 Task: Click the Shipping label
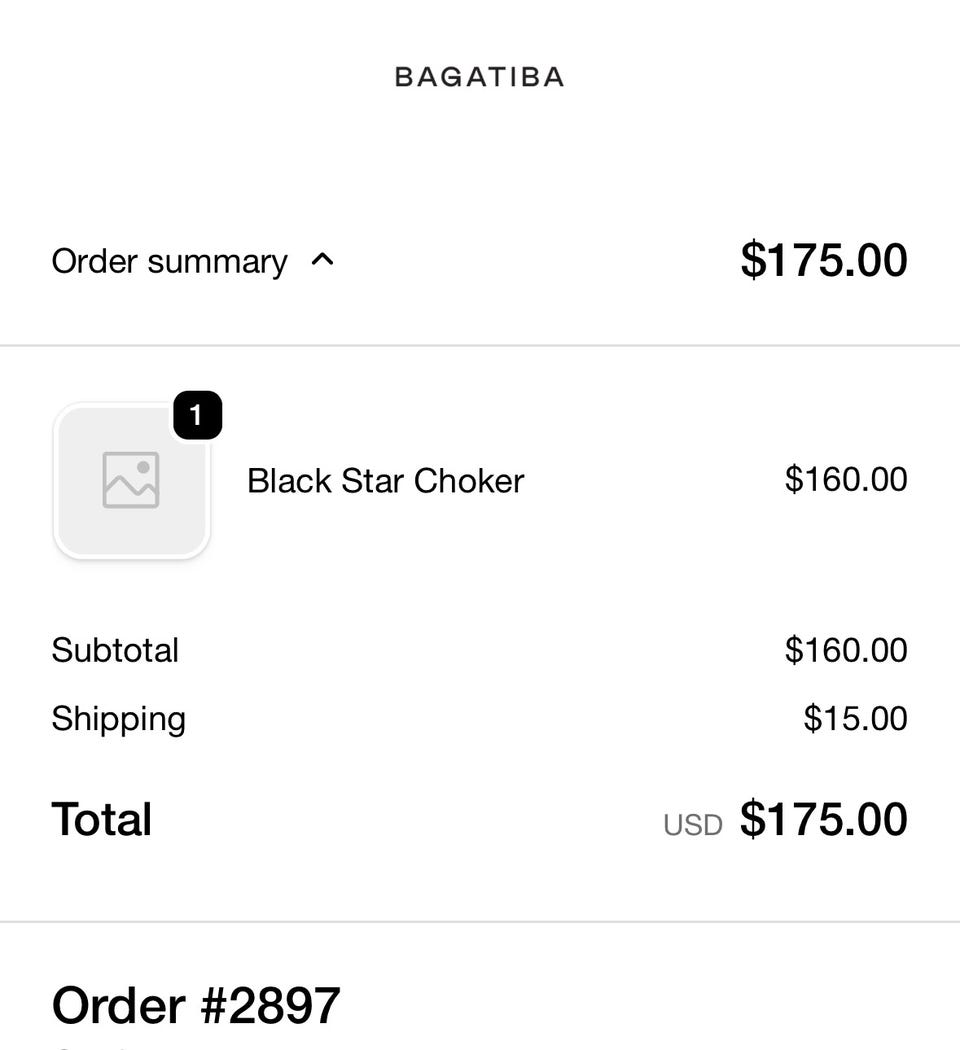(118, 719)
